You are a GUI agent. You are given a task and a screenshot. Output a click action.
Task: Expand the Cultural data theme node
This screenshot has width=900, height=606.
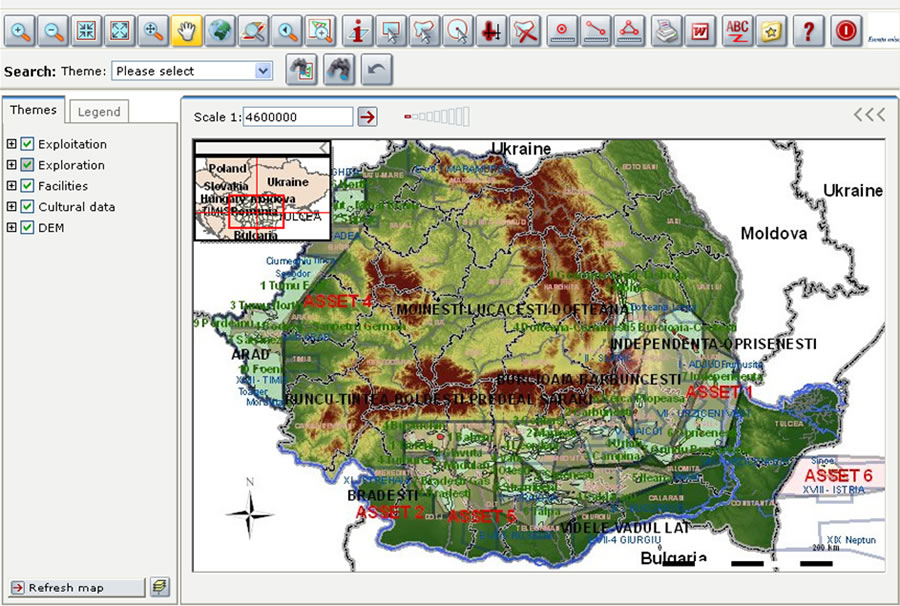(x=11, y=207)
